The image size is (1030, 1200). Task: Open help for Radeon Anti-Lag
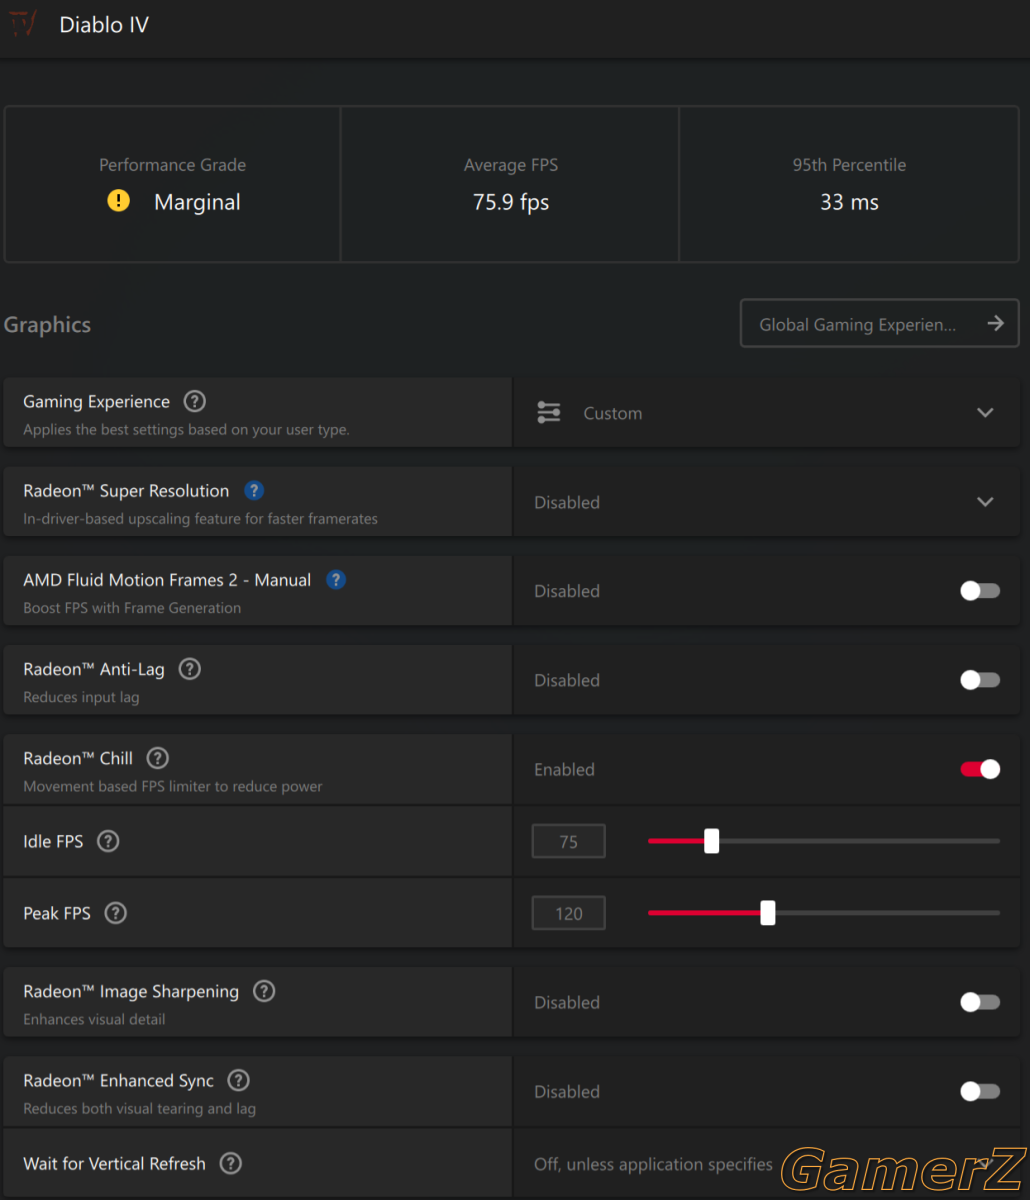pos(189,669)
